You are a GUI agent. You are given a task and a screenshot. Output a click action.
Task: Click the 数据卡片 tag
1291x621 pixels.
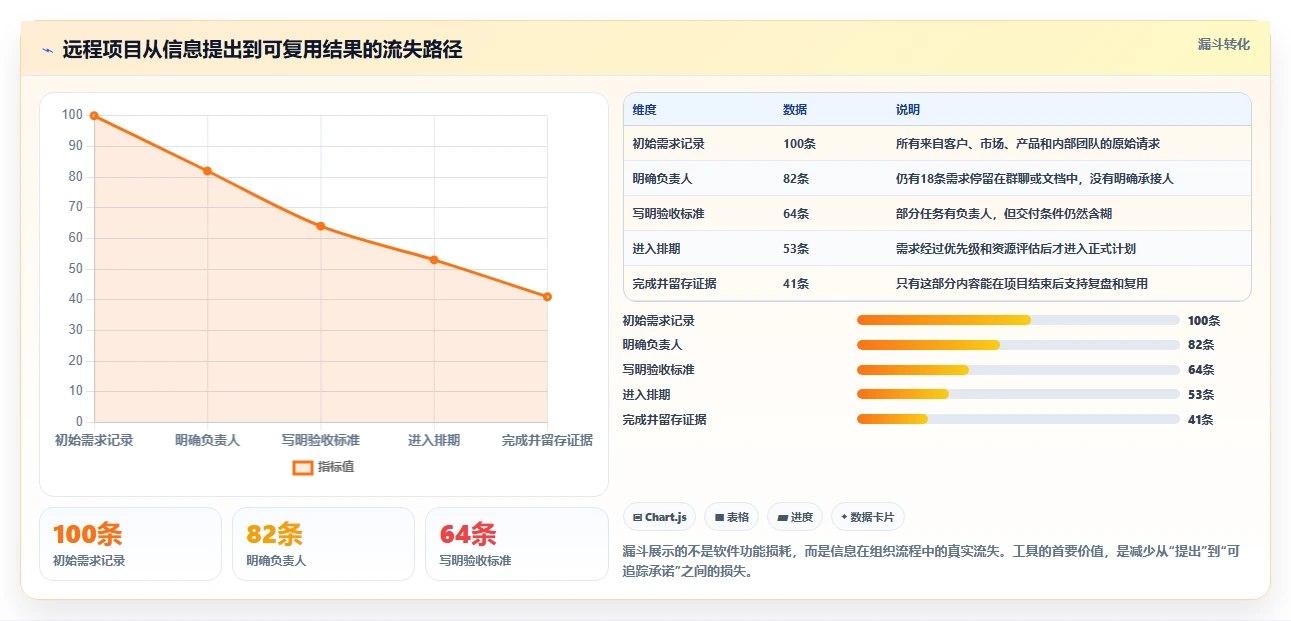point(868,517)
